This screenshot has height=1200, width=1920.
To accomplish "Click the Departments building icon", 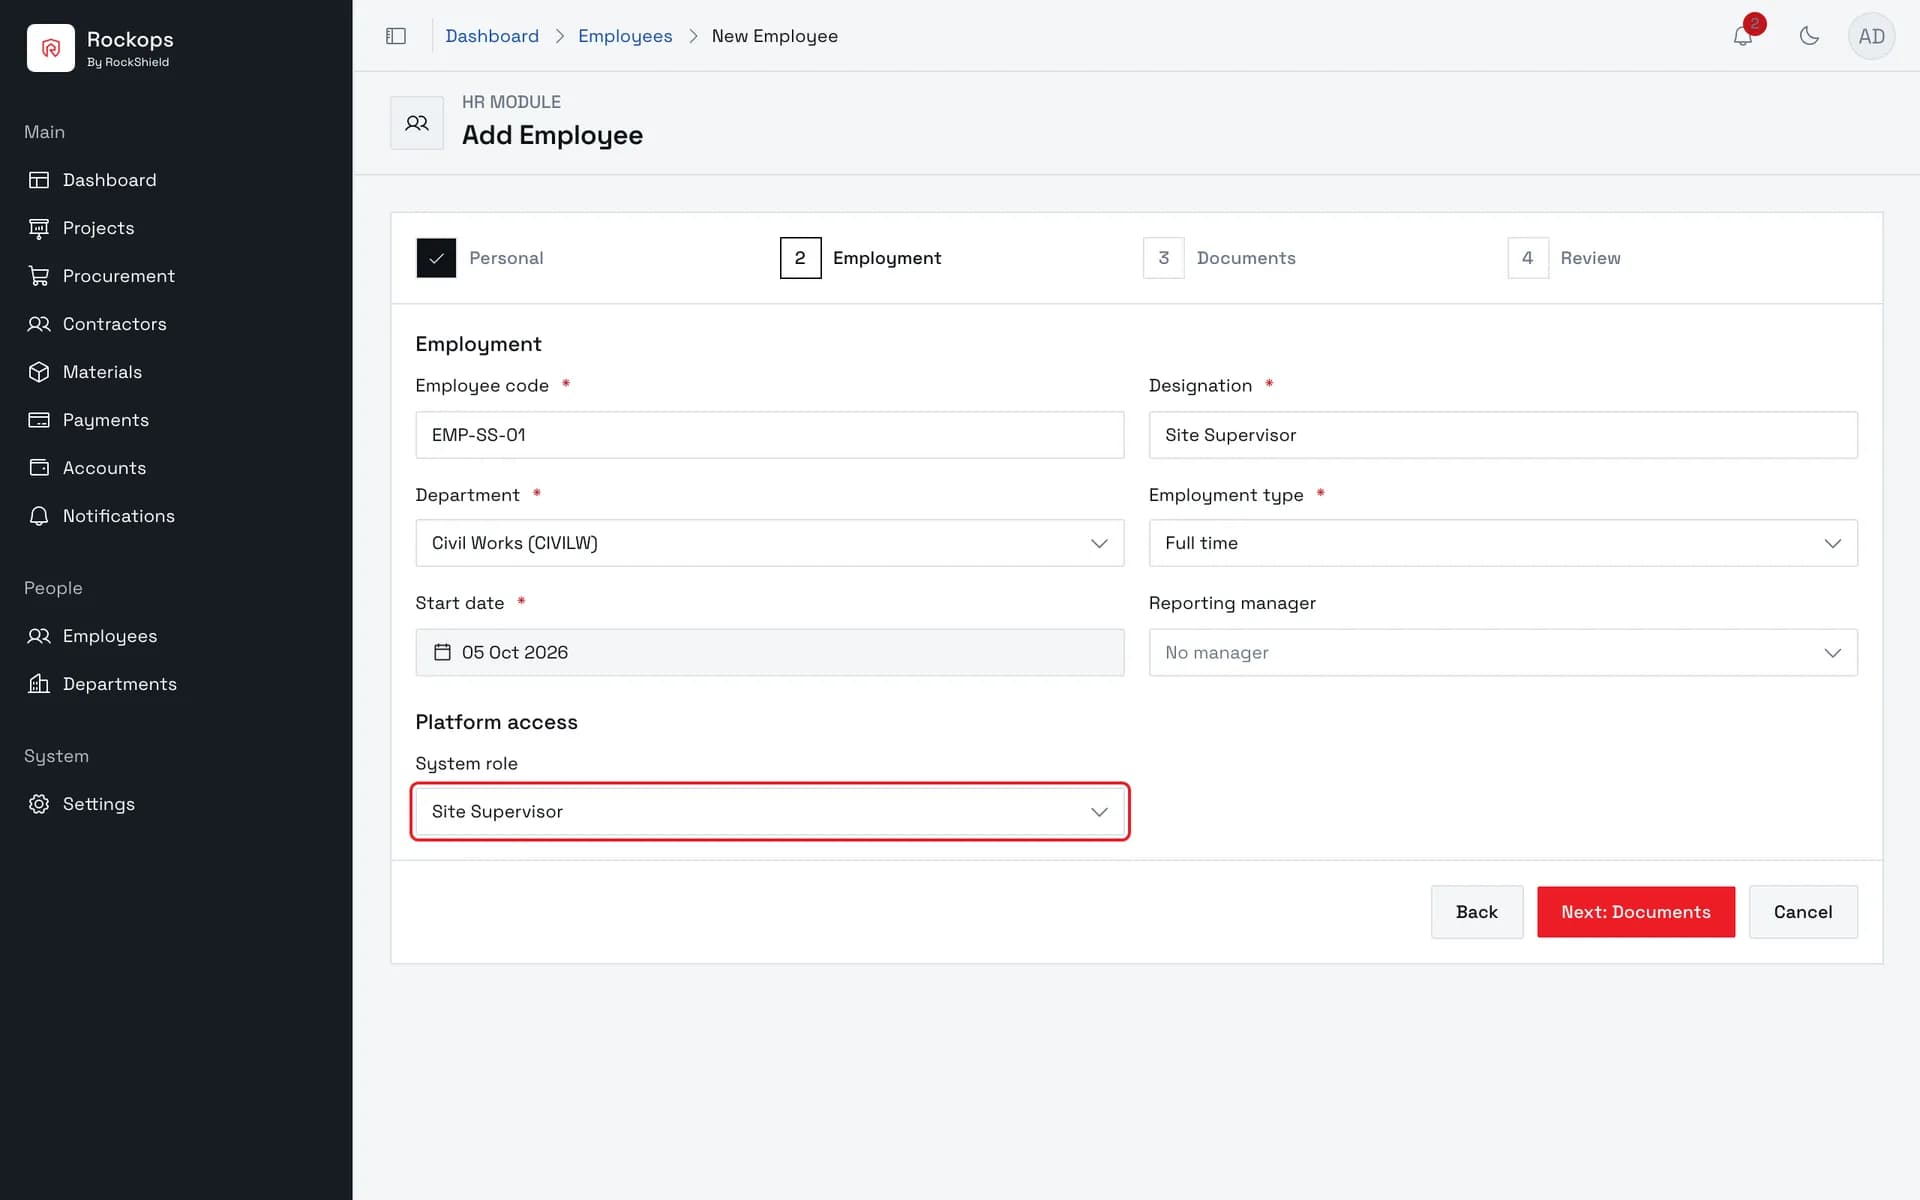I will click(39, 684).
